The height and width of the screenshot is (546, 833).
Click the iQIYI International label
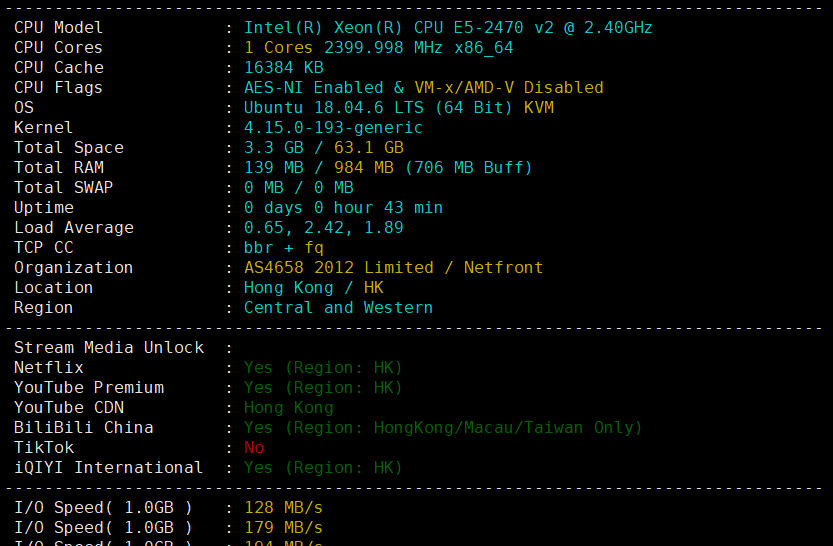(108, 468)
